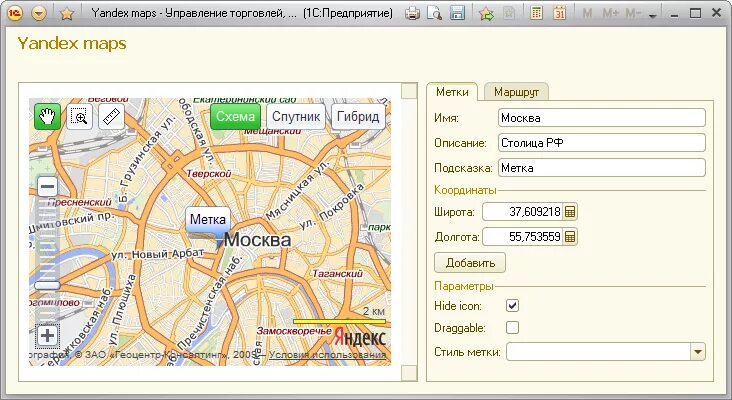
Task: Click the Добавить button
Action: (470, 263)
